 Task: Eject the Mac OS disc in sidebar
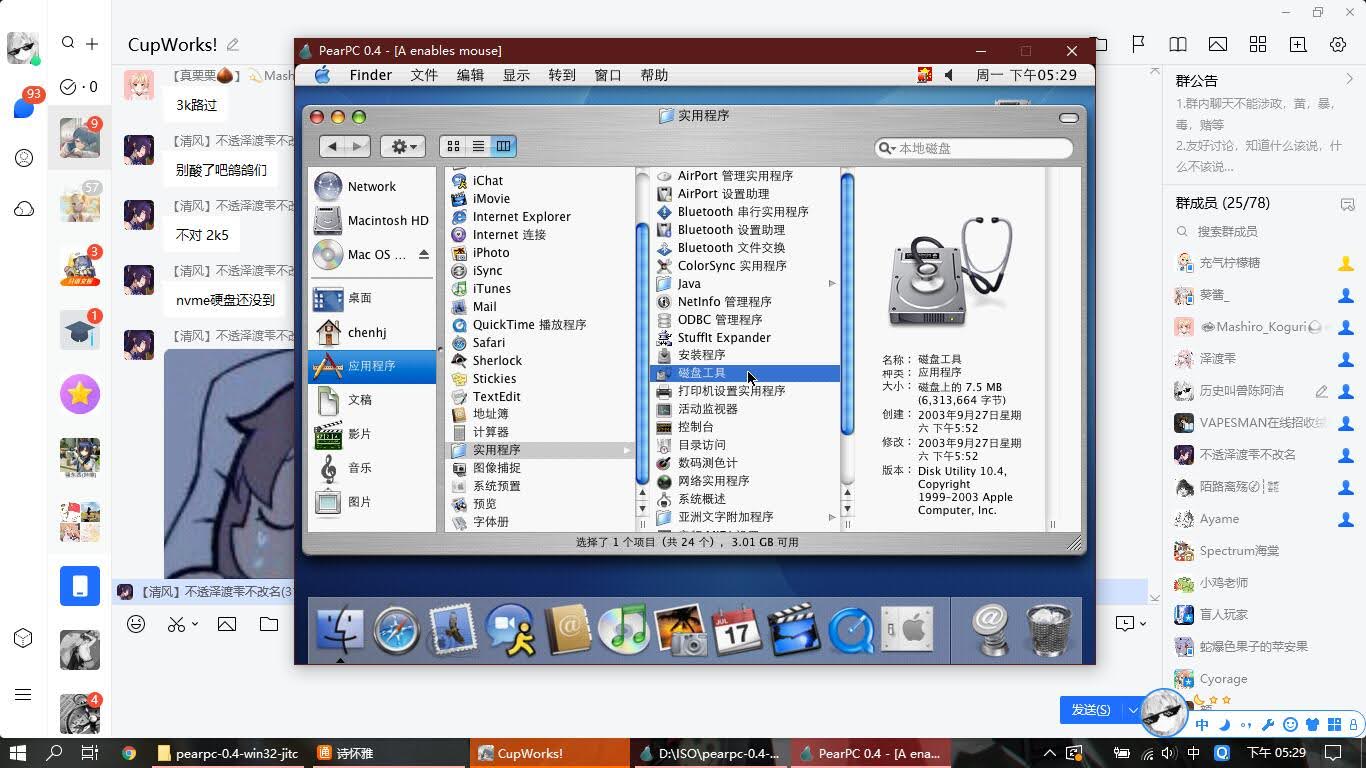pyautogui.click(x=424, y=254)
